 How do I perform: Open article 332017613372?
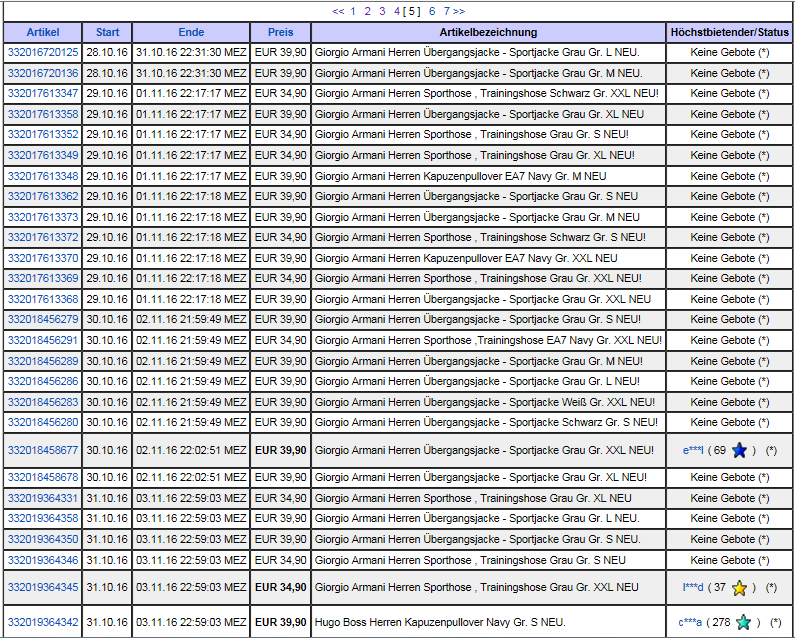click(43, 237)
